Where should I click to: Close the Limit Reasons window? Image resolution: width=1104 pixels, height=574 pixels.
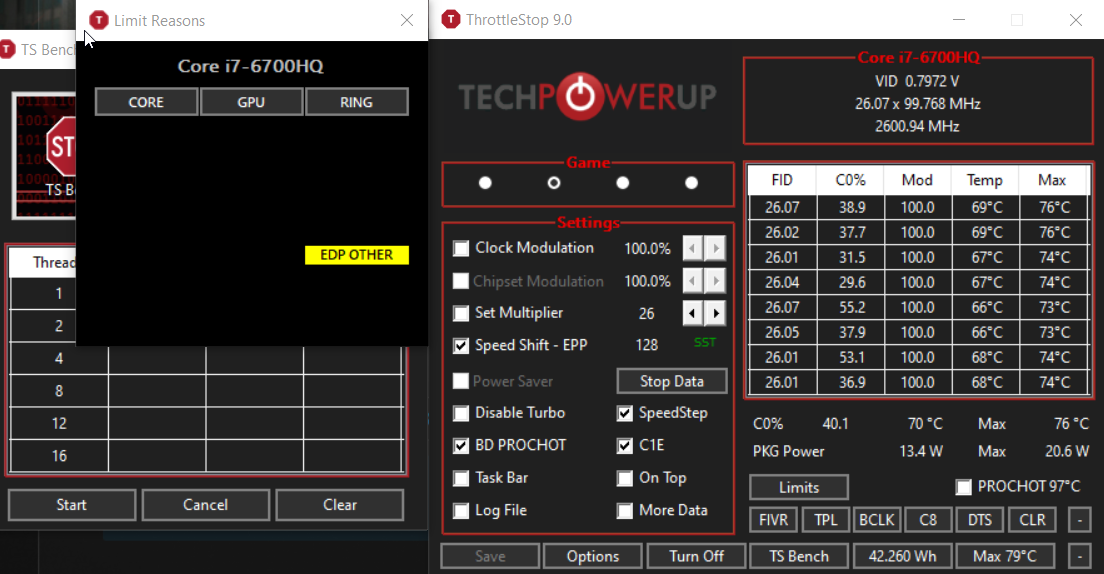(x=407, y=20)
